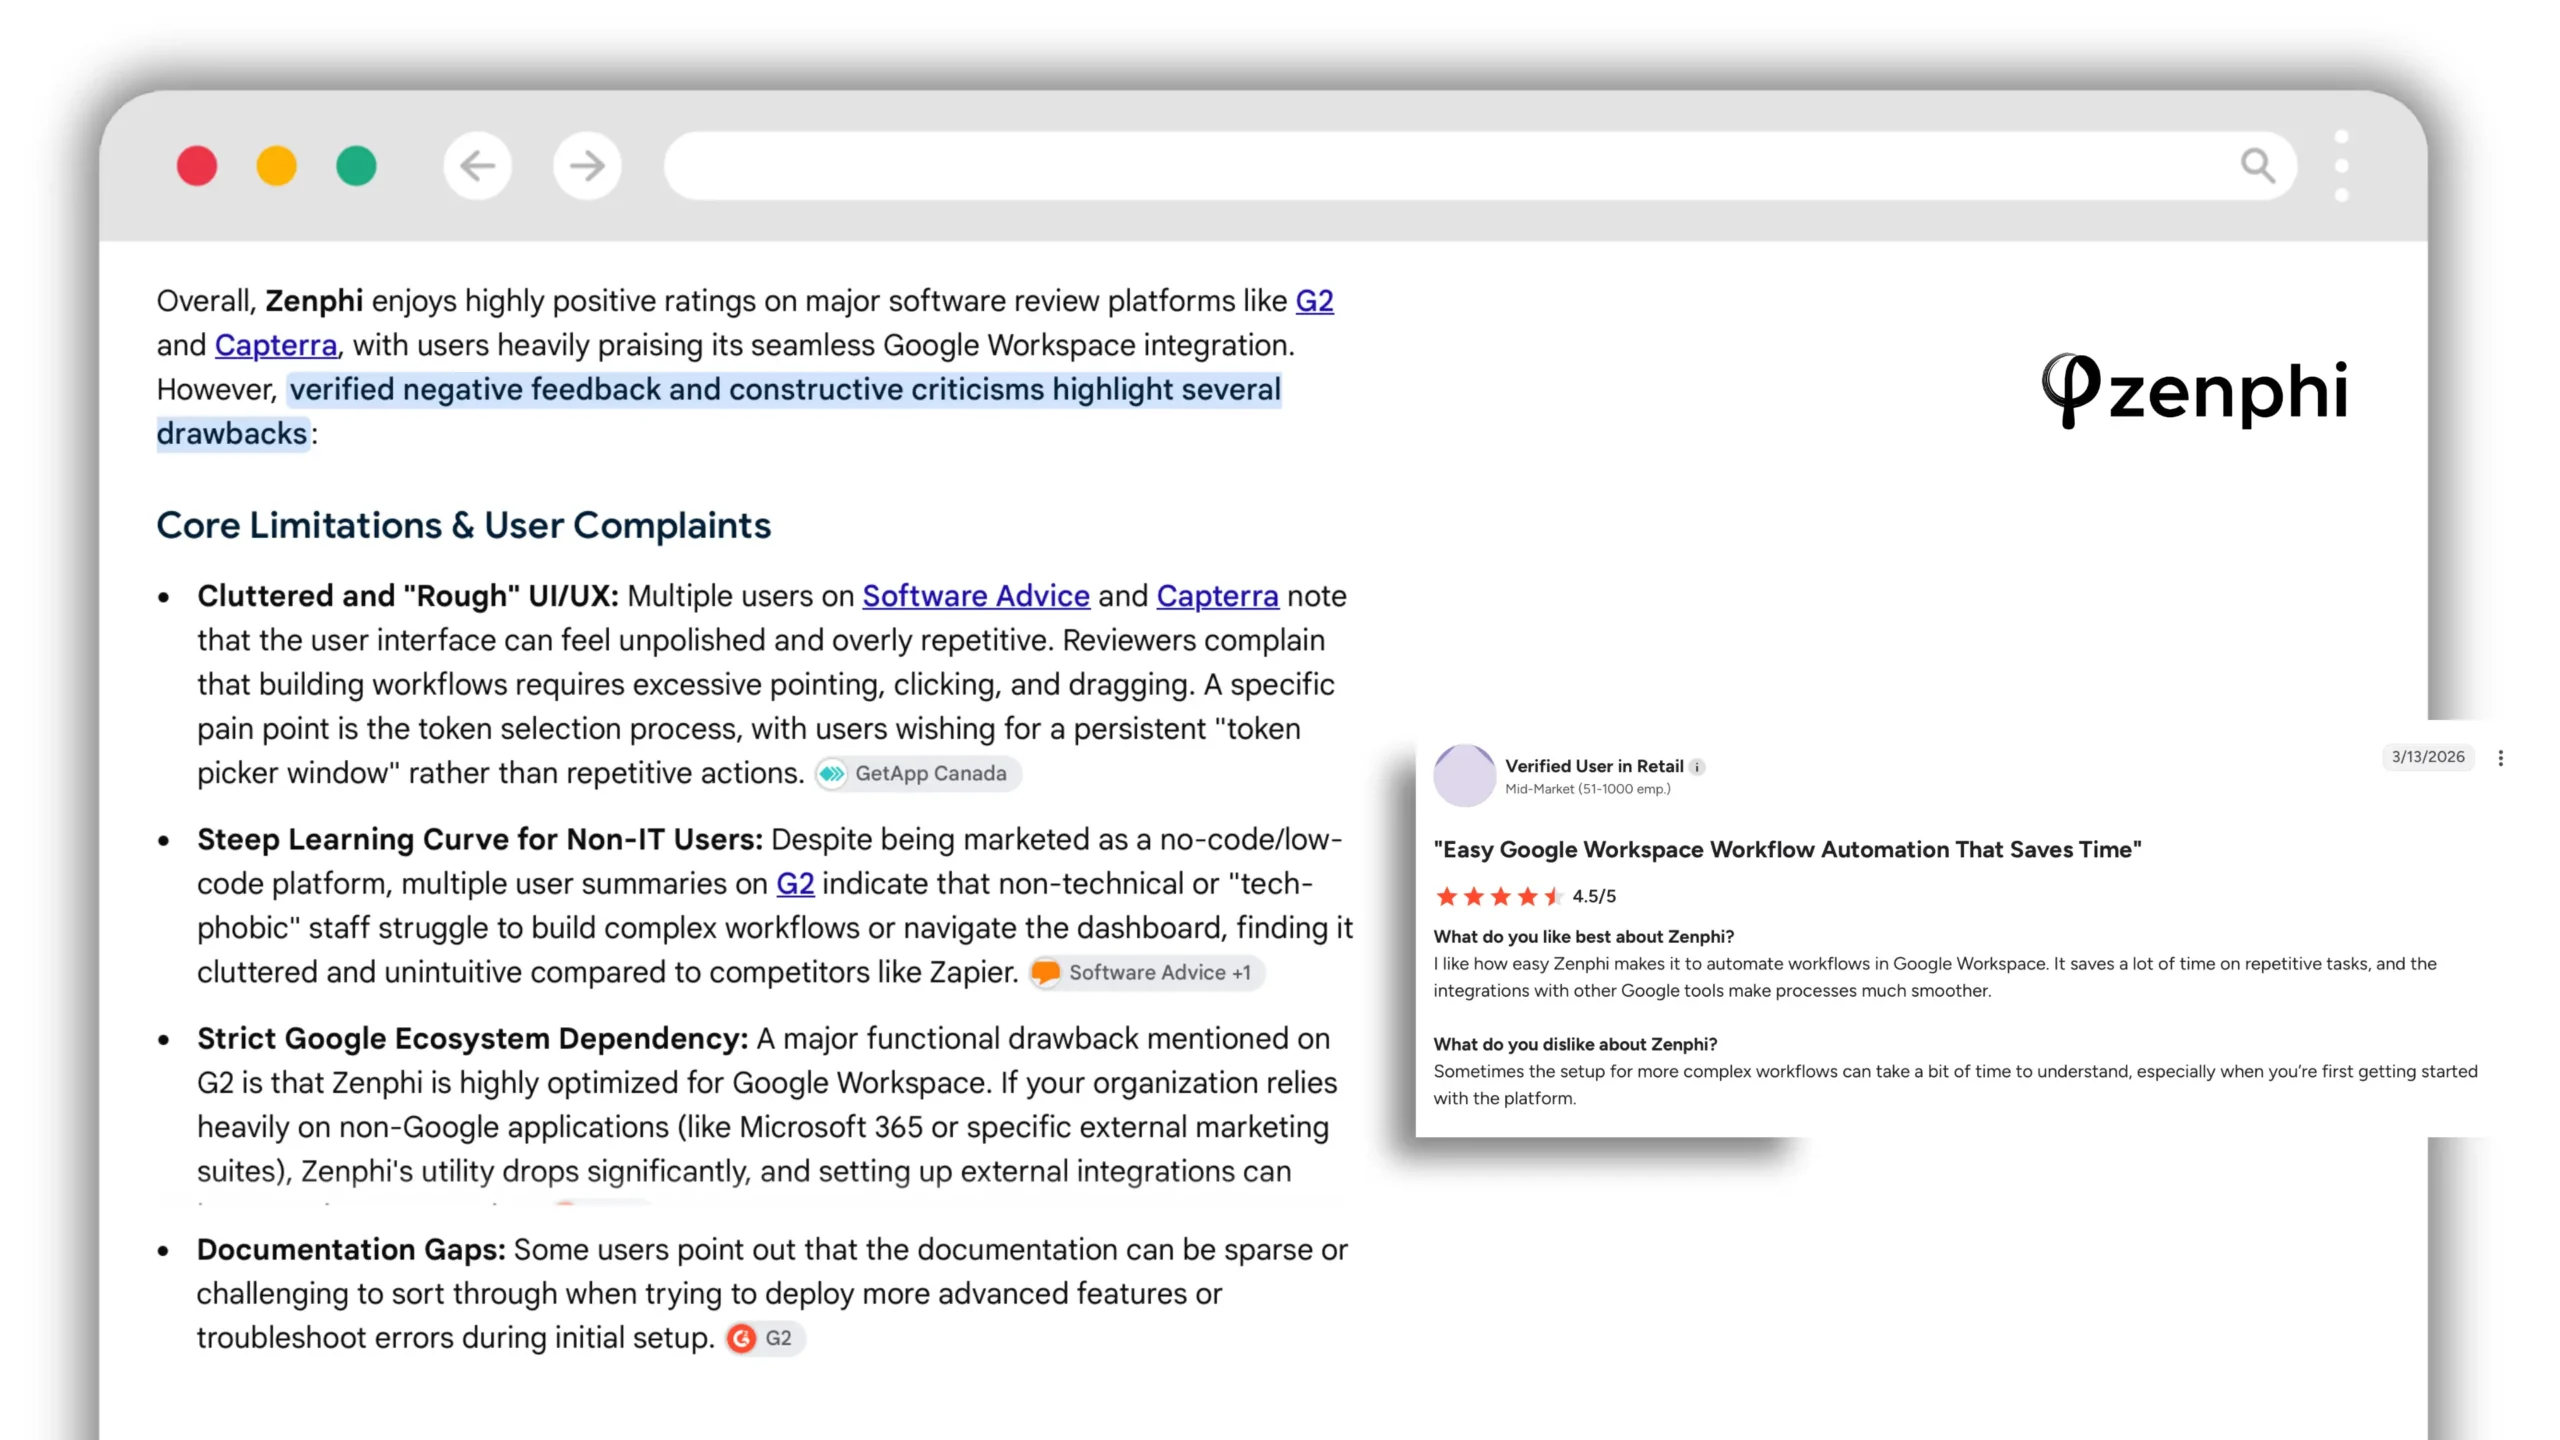The width and height of the screenshot is (2560, 1440).
Task: Click the Zenphi logo
Action: (x=2195, y=391)
